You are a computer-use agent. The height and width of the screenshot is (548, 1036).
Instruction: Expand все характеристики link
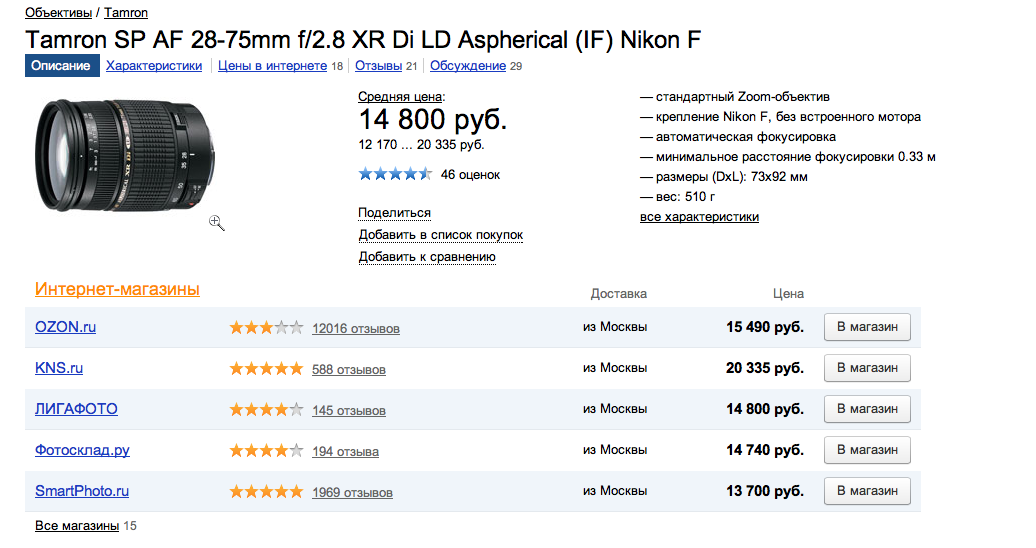699,217
